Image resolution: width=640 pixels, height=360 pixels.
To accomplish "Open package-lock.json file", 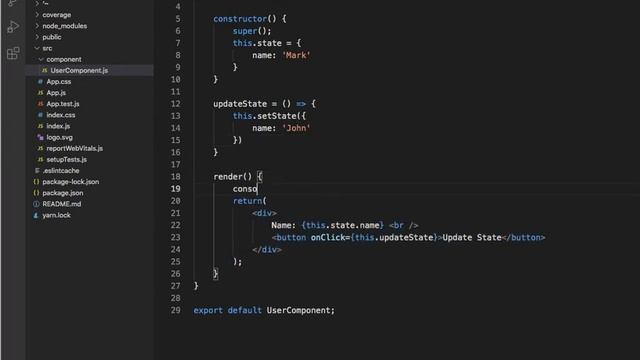I will (71, 182).
